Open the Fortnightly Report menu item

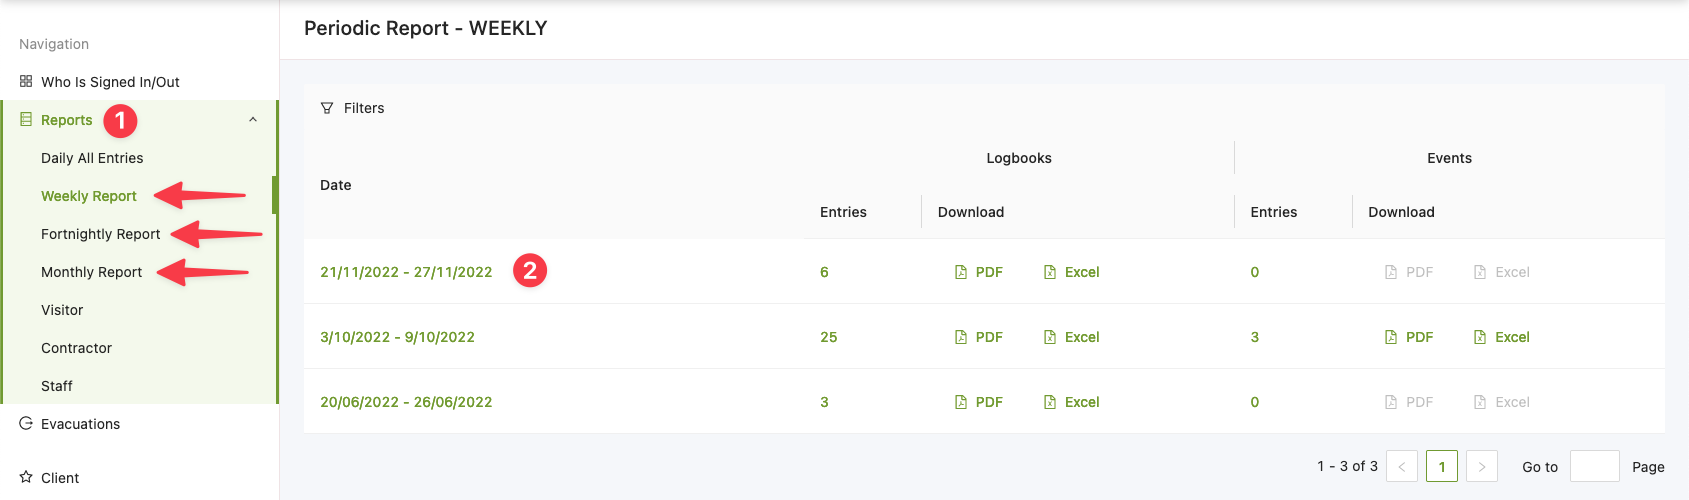[100, 234]
